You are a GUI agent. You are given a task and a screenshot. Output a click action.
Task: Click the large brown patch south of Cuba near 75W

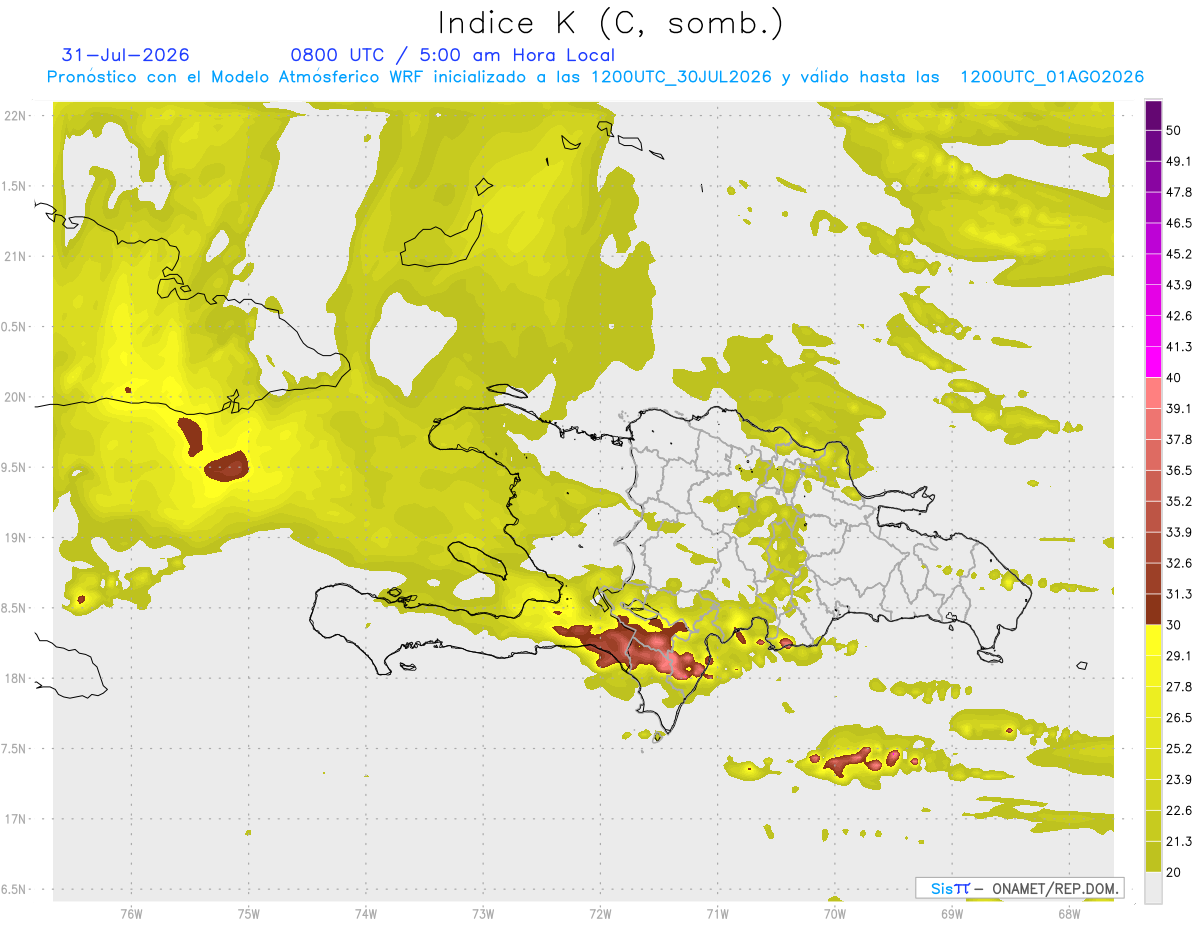pyautogui.click(x=227, y=465)
